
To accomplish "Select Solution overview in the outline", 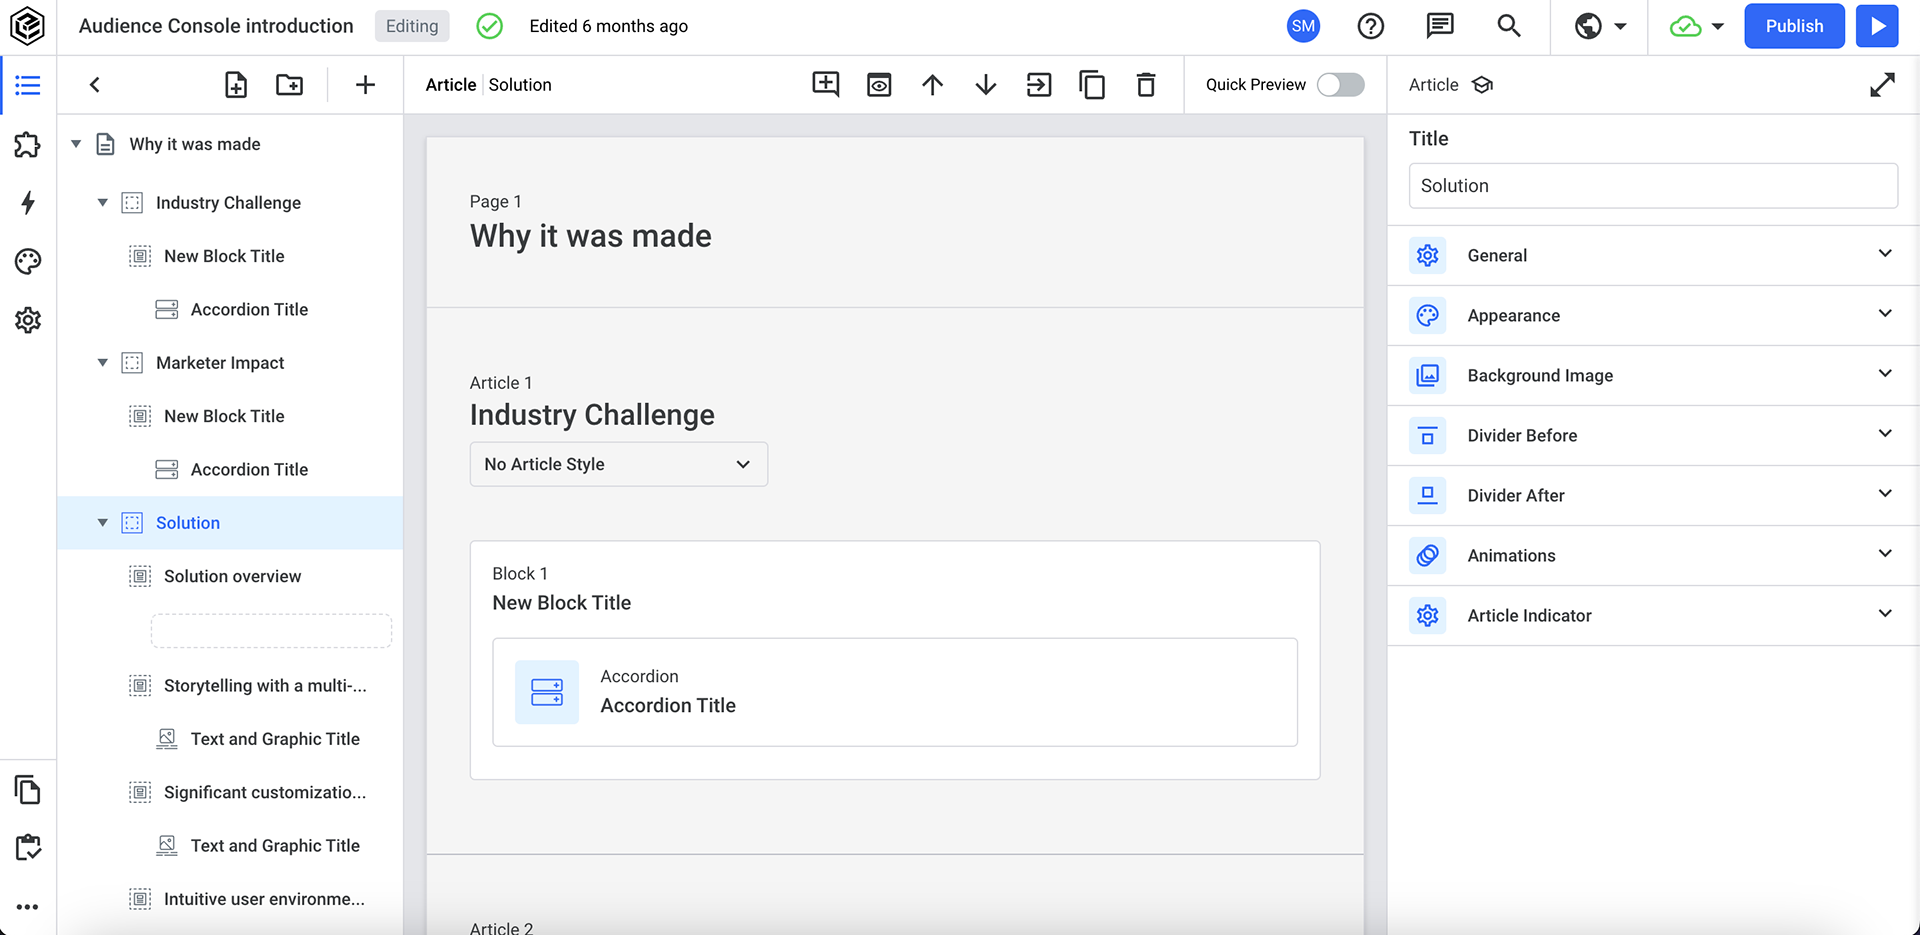I will pos(231,576).
